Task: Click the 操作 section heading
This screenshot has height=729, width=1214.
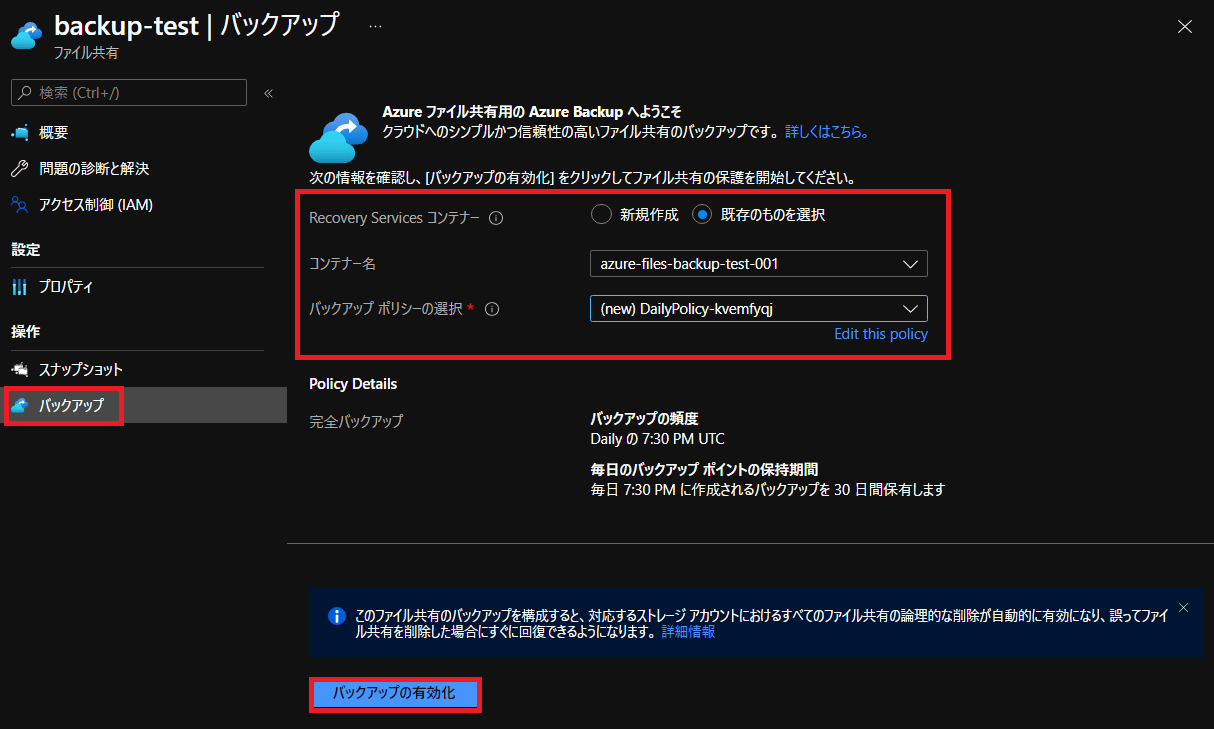Action: (x=26, y=332)
